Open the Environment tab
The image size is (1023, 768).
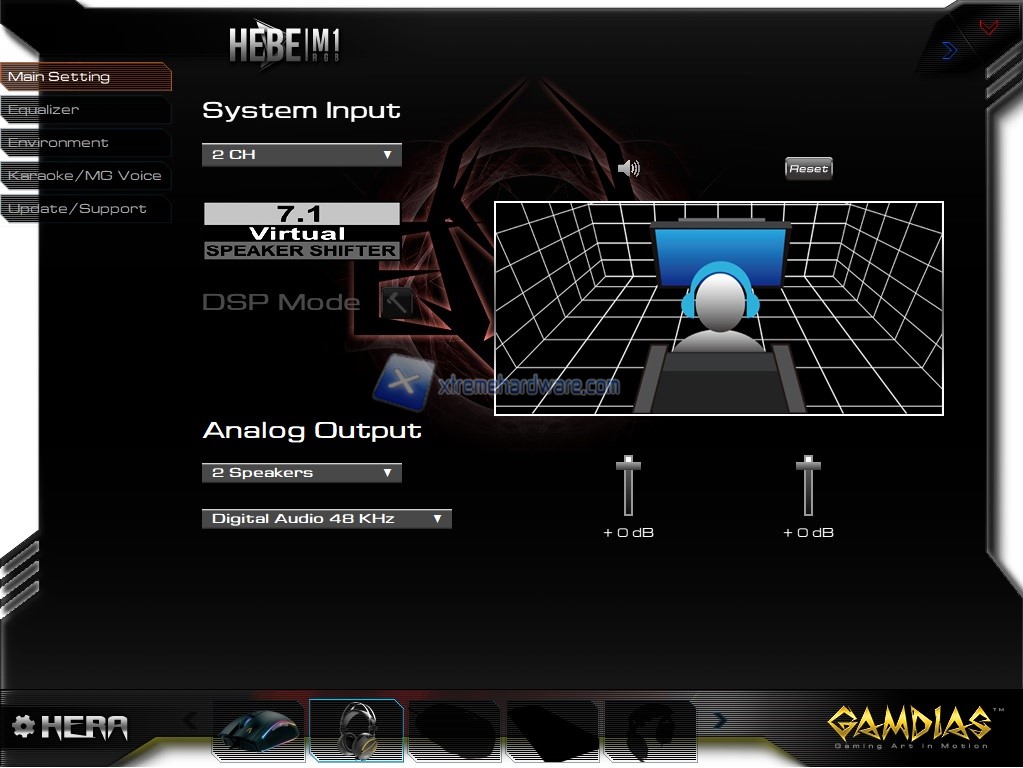coord(58,143)
